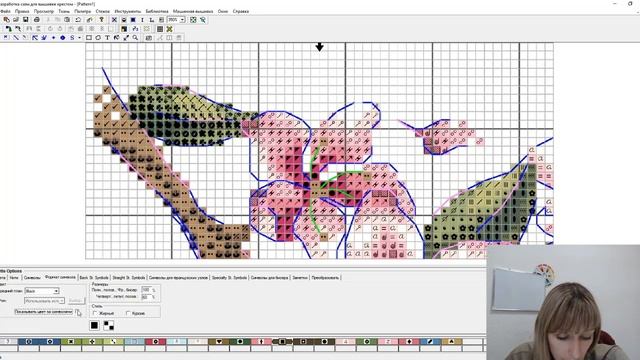This screenshot has width=640, height=360.
Task: Click the color picker eyedropper tool
Action: [x=126, y=38]
